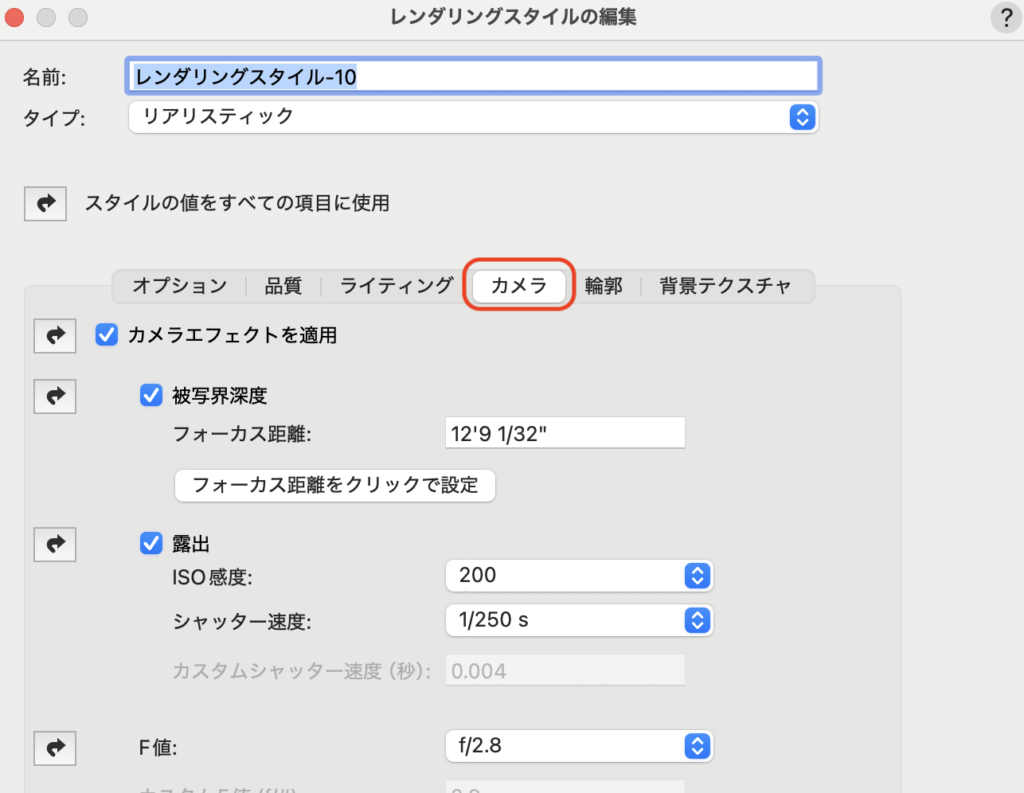The width and height of the screenshot is (1024, 793).
Task: Disable the 被写界深度 checkbox
Action: [151, 396]
